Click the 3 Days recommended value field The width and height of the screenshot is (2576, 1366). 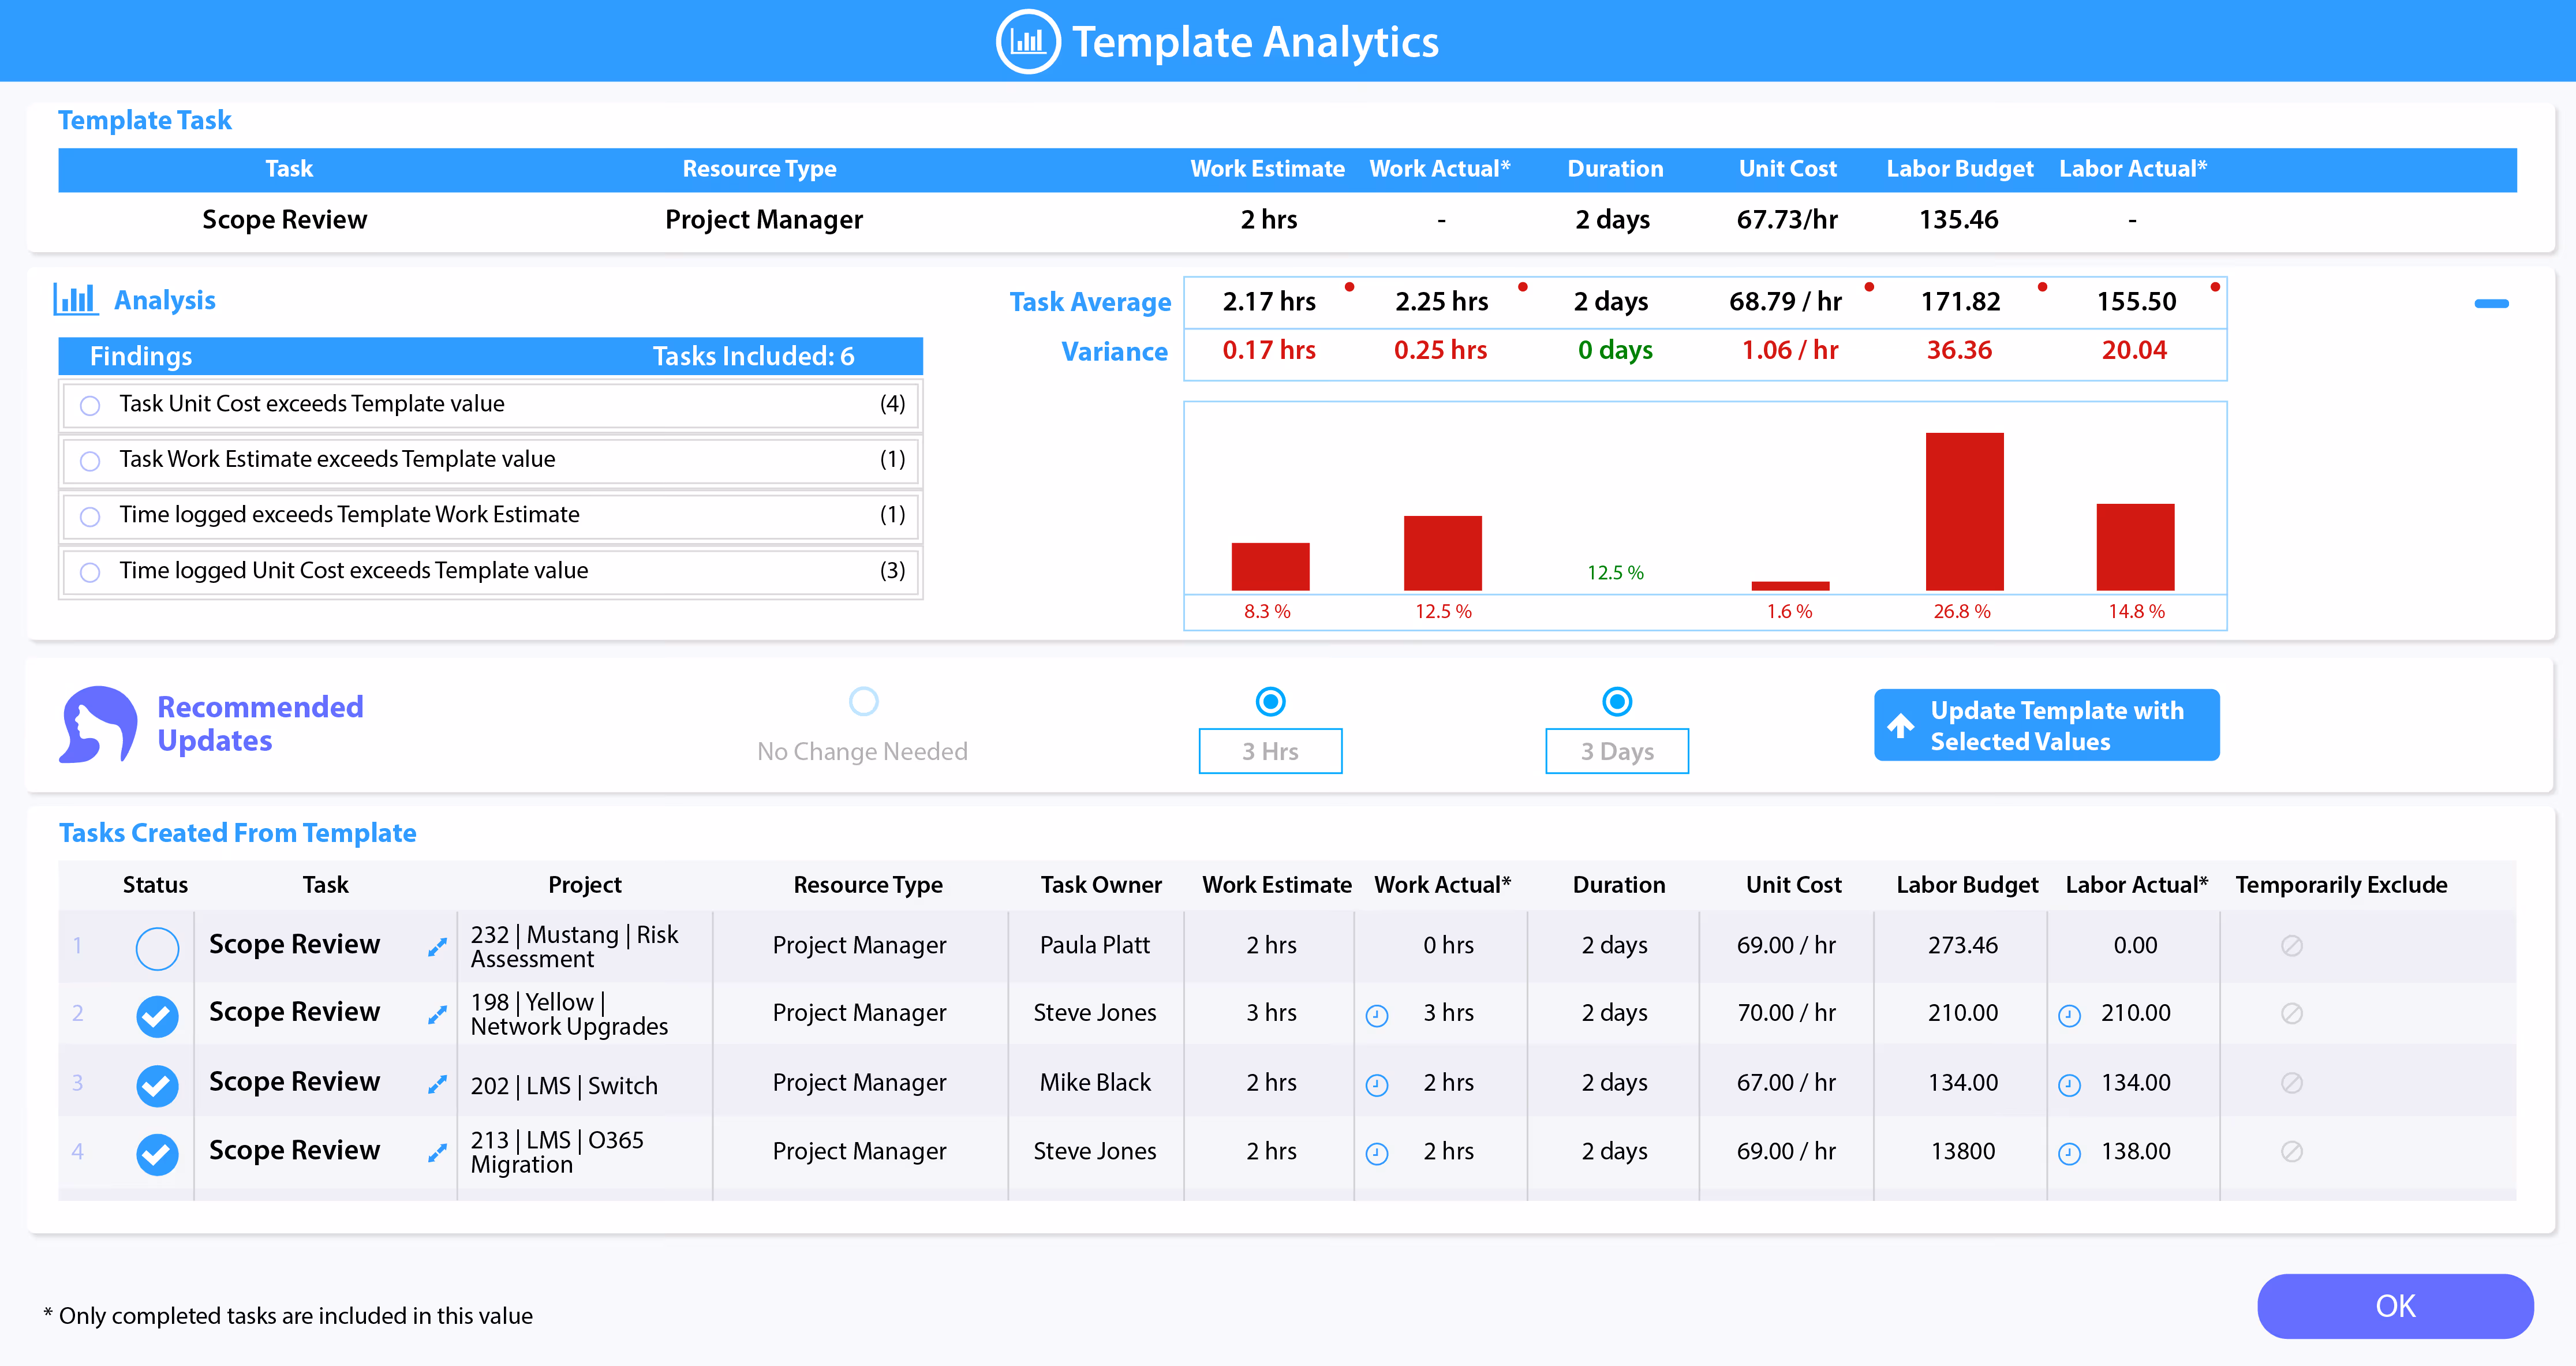(1617, 751)
